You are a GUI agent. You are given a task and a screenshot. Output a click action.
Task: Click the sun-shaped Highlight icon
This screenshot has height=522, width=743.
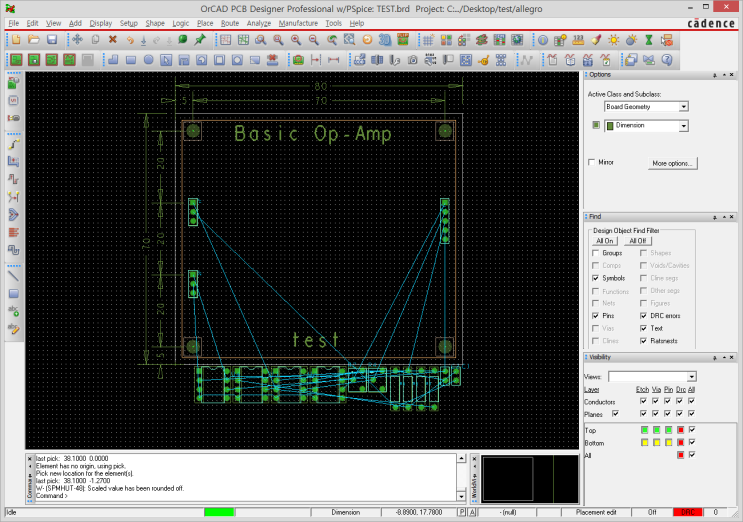click(614, 40)
